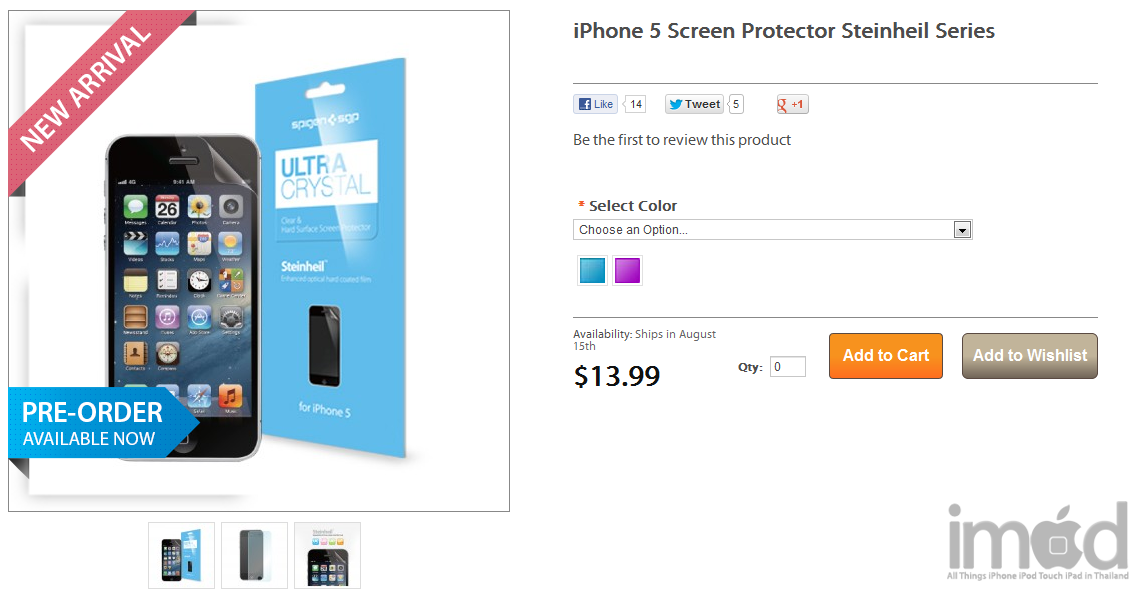The width and height of the screenshot is (1145, 597).
Task: Open the third product thumbnail
Action: click(327, 555)
